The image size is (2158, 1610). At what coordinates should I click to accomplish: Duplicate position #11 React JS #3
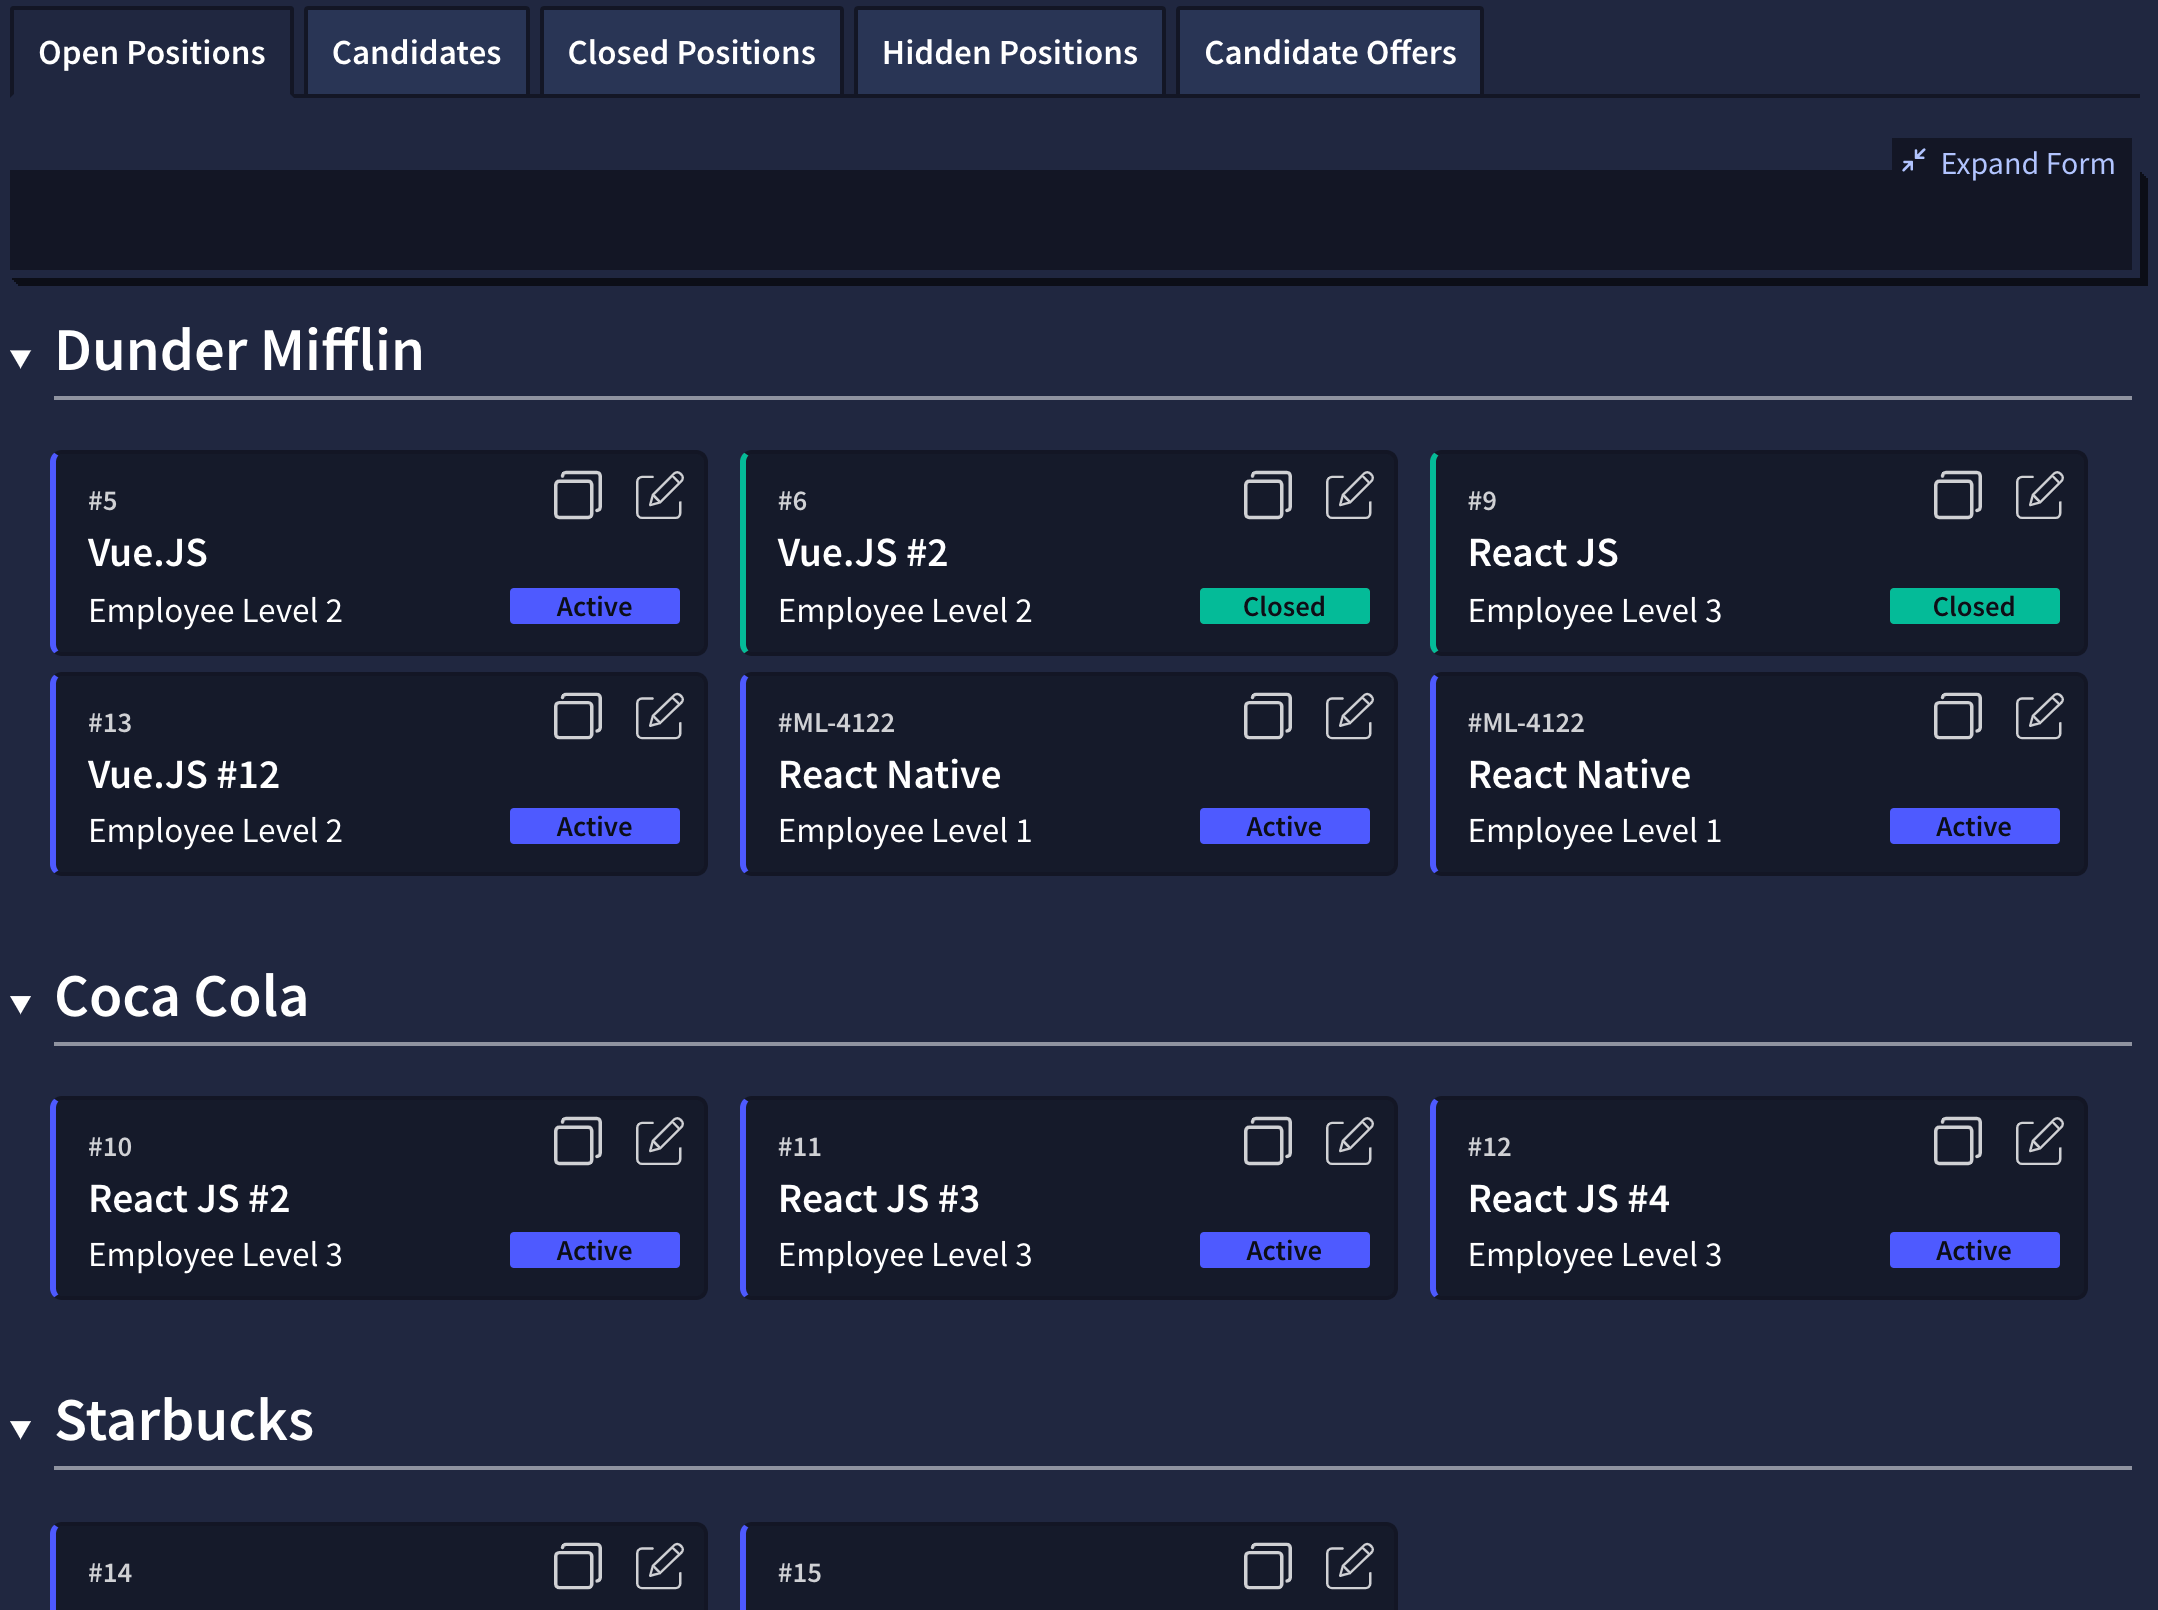tap(1268, 1141)
